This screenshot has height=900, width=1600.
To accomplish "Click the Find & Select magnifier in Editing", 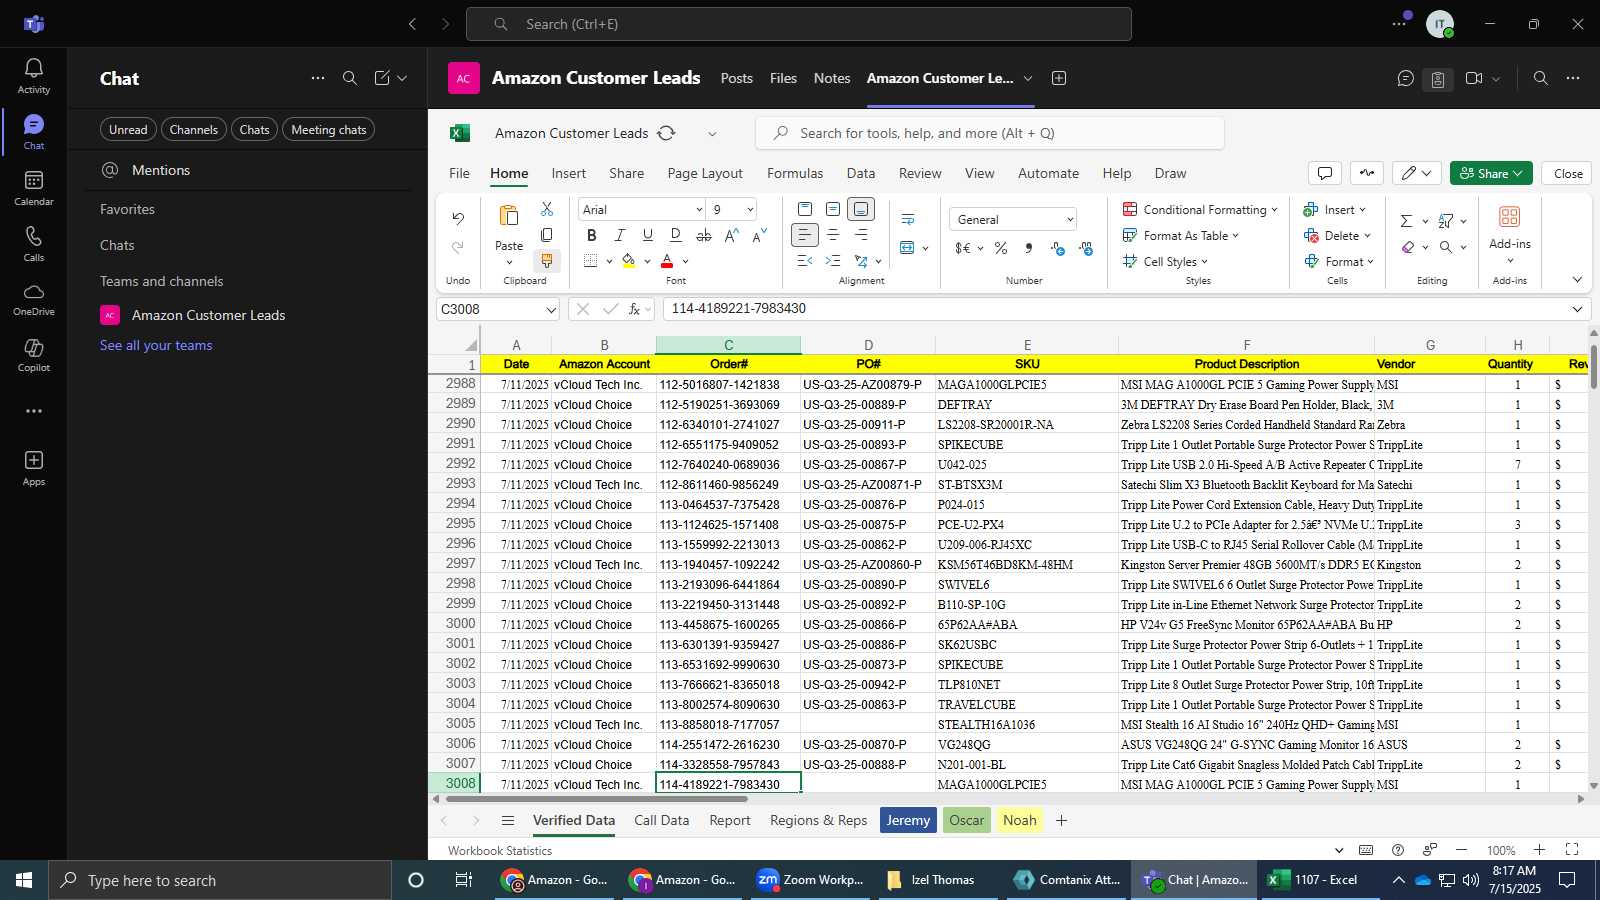I will (1446, 247).
